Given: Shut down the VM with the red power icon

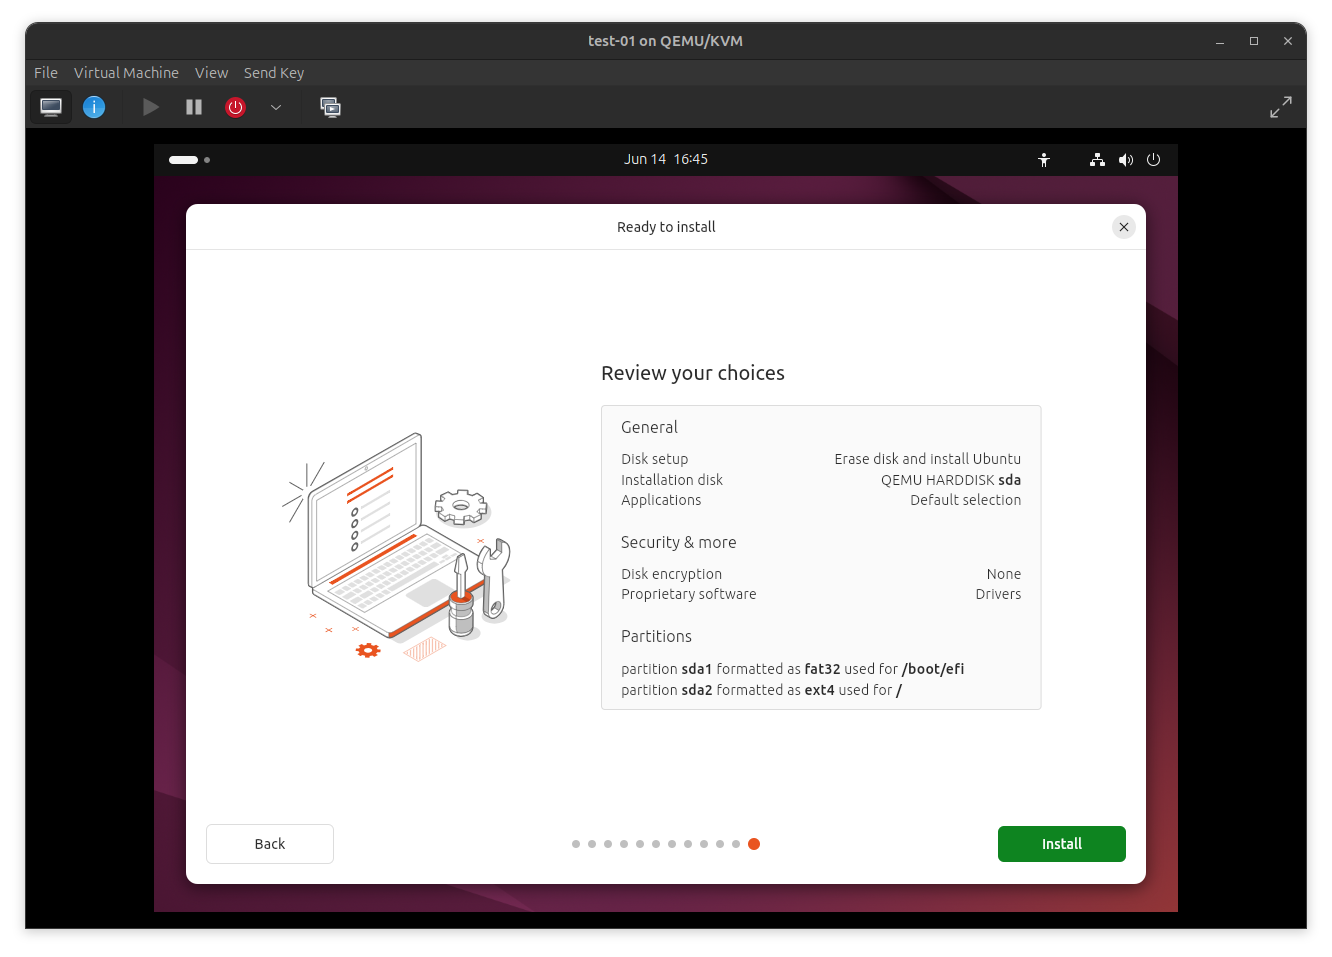Looking at the screenshot, I should pos(235,107).
